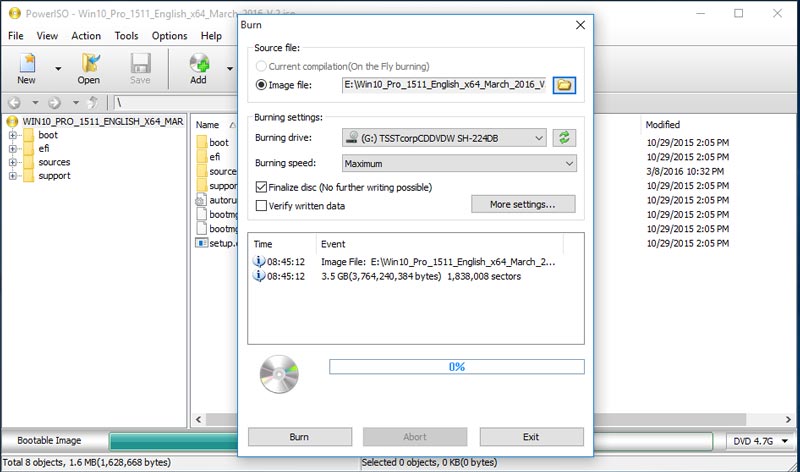The width and height of the screenshot is (800, 472).
Task: Browse for image file with folder icon
Action: (x=564, y=85)
